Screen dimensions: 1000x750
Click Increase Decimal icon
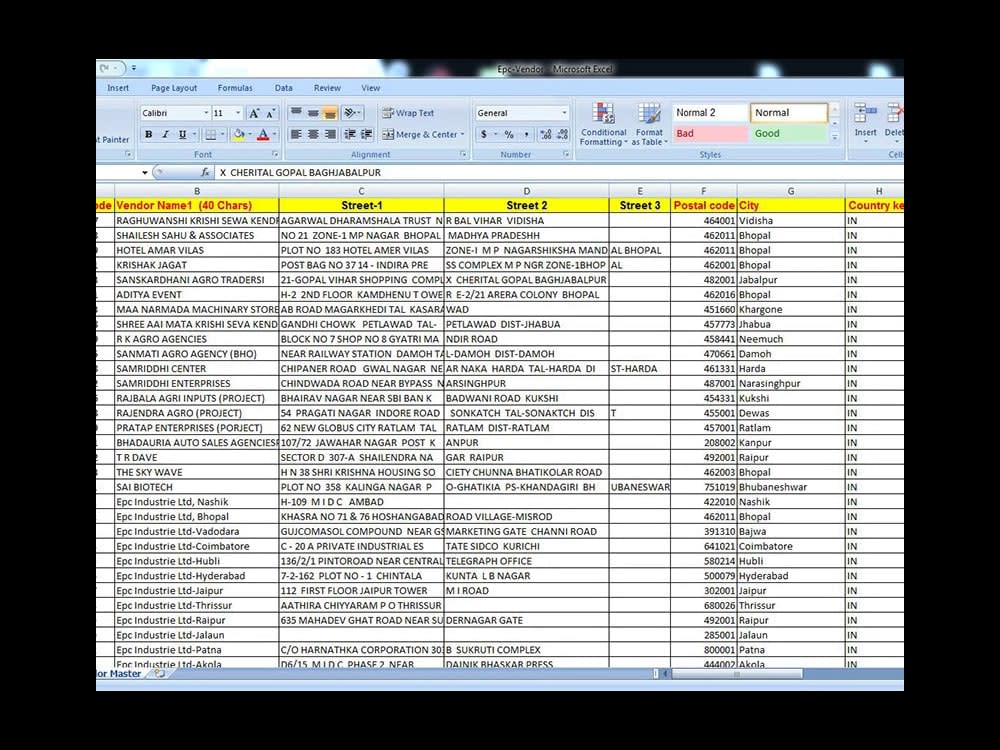[x=546, y=135]
